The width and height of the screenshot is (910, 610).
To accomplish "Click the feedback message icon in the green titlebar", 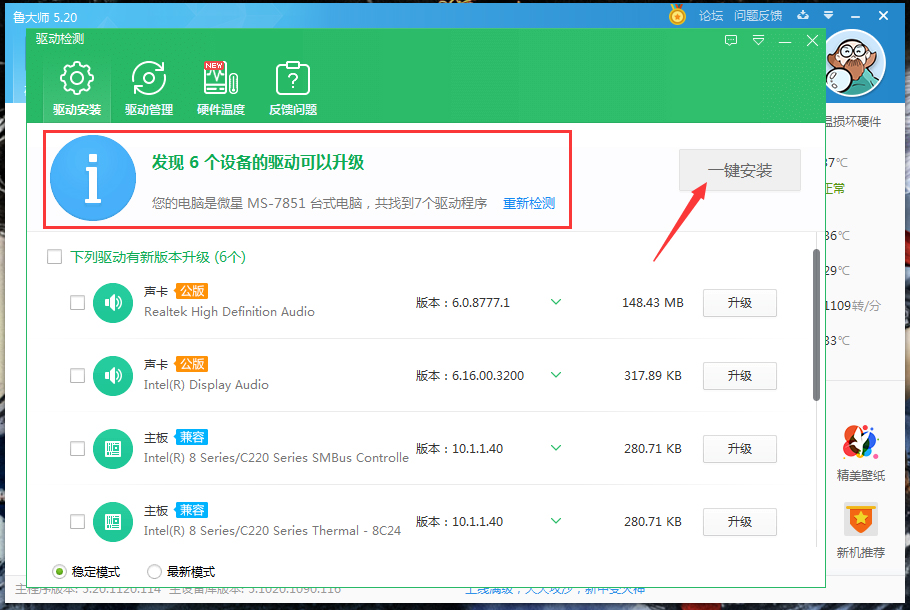I will [x=731, y=40].
